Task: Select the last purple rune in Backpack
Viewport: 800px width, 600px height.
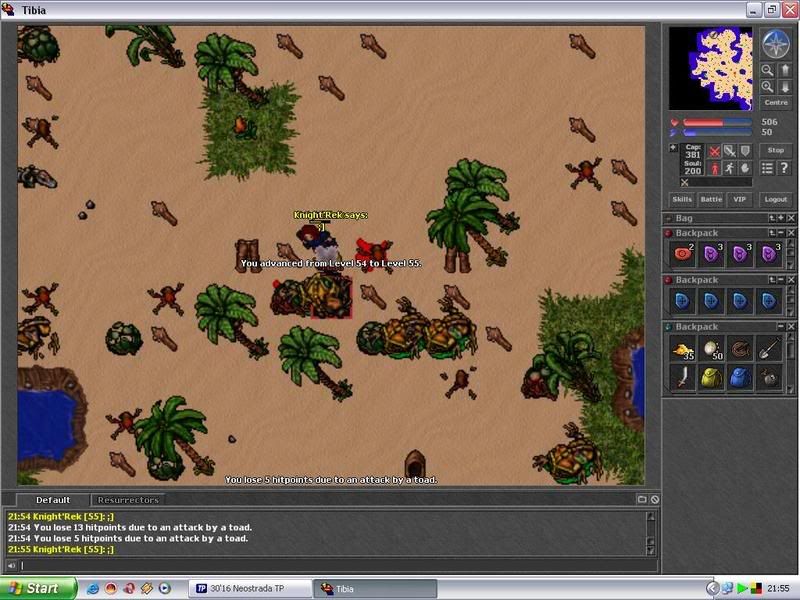Action: (769, 254)
